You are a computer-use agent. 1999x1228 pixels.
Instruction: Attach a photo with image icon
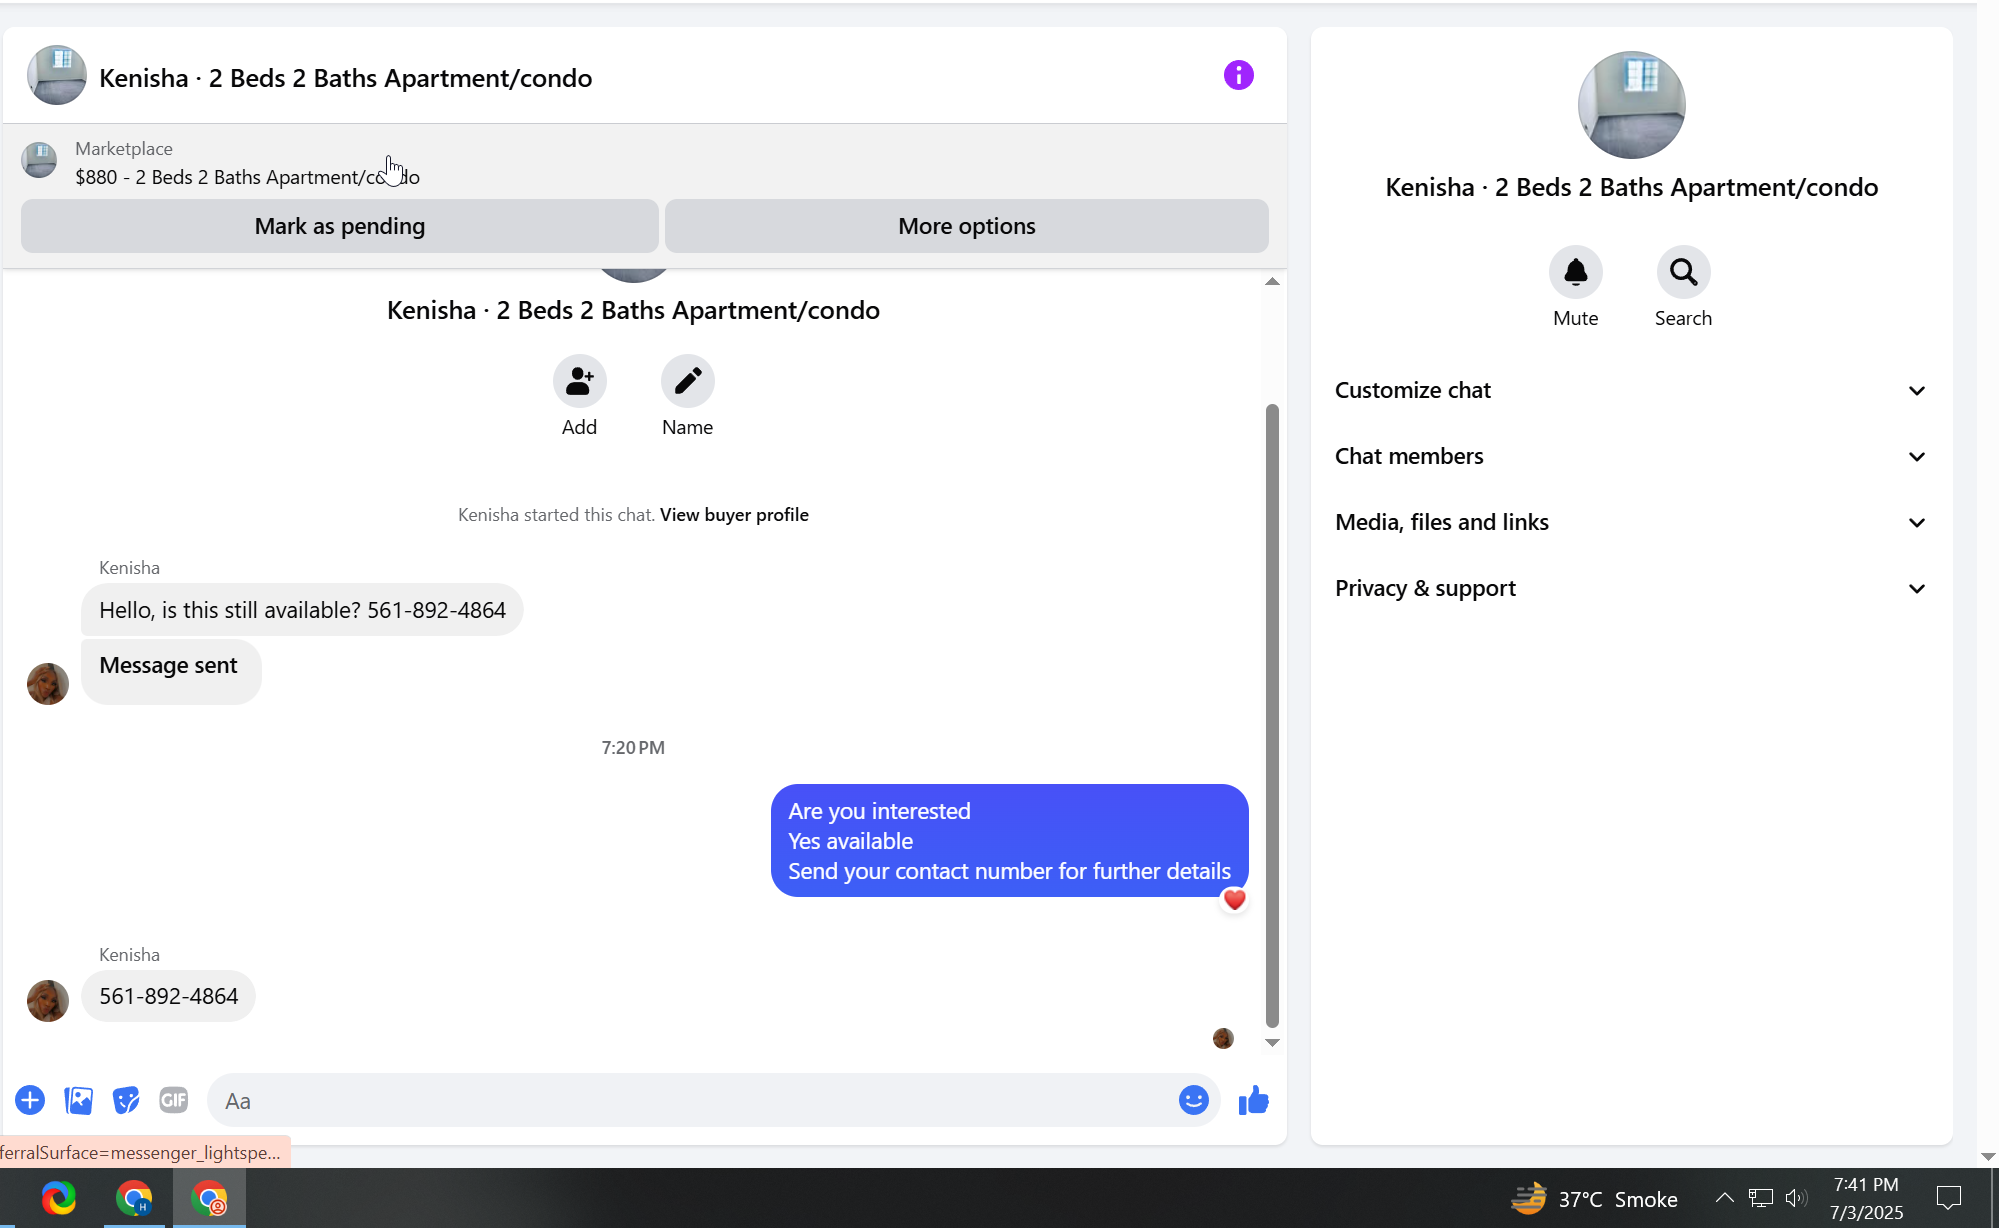pyautogui.click(x=78, y=1100)
